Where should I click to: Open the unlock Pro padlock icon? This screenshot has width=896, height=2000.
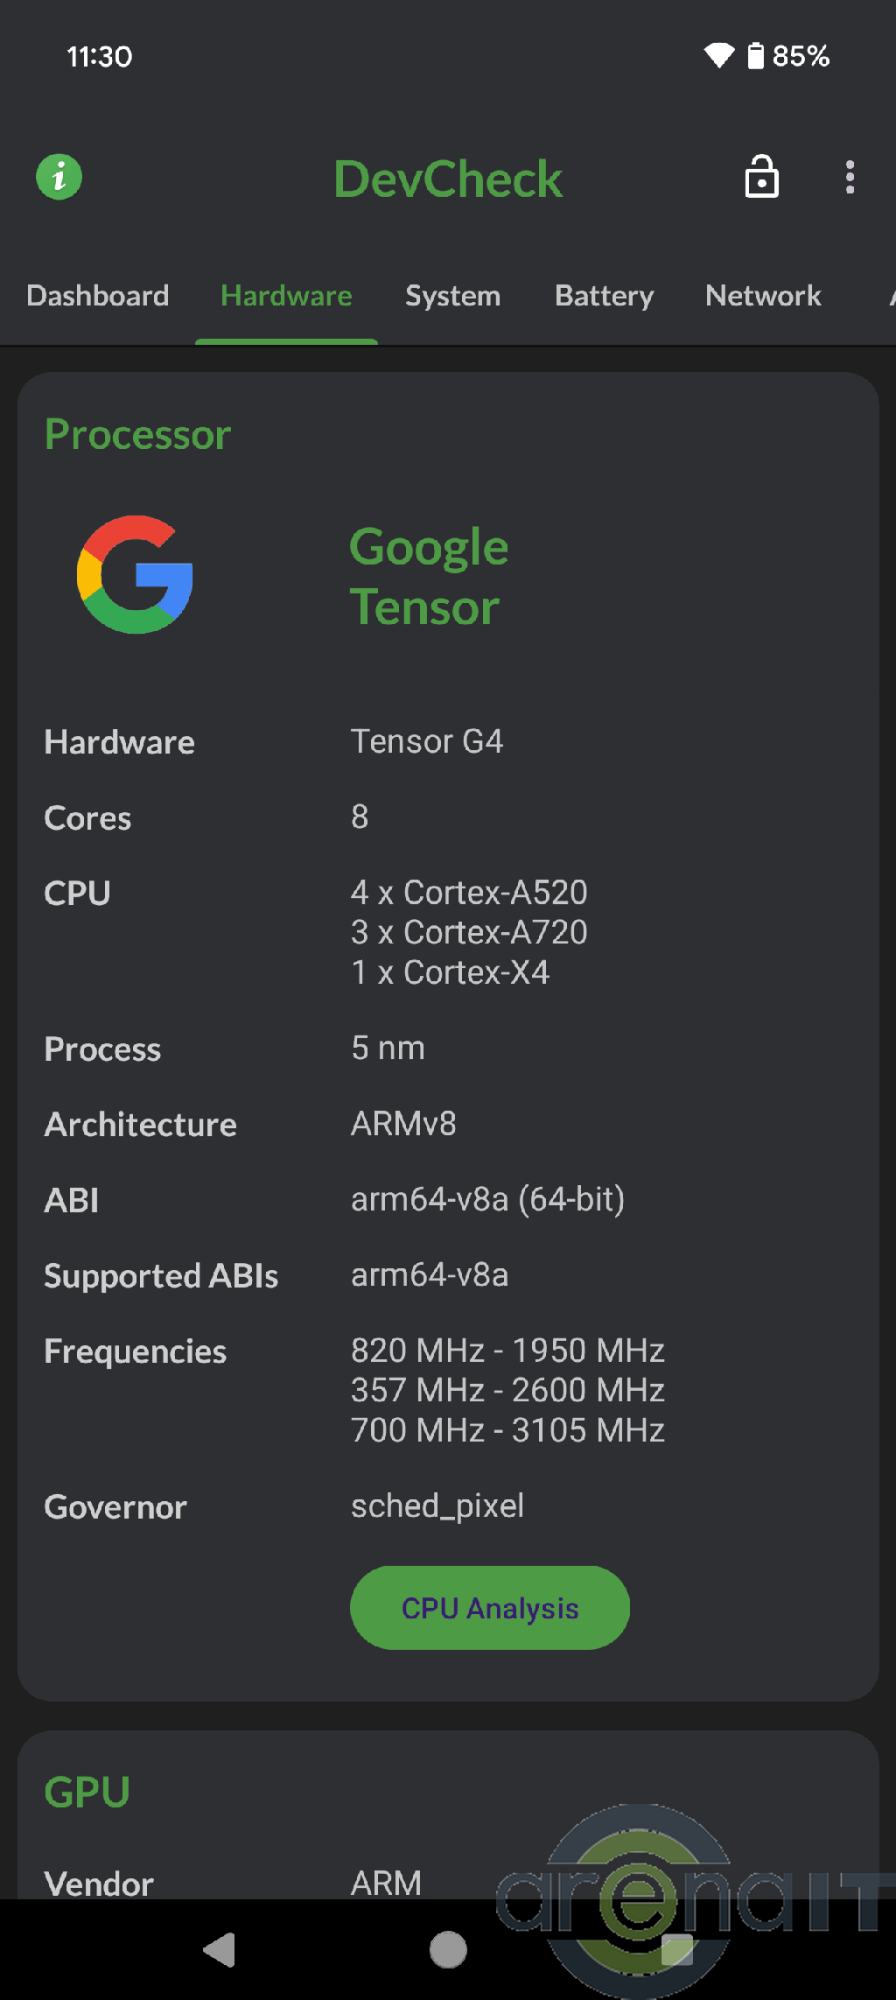point(762,178)
